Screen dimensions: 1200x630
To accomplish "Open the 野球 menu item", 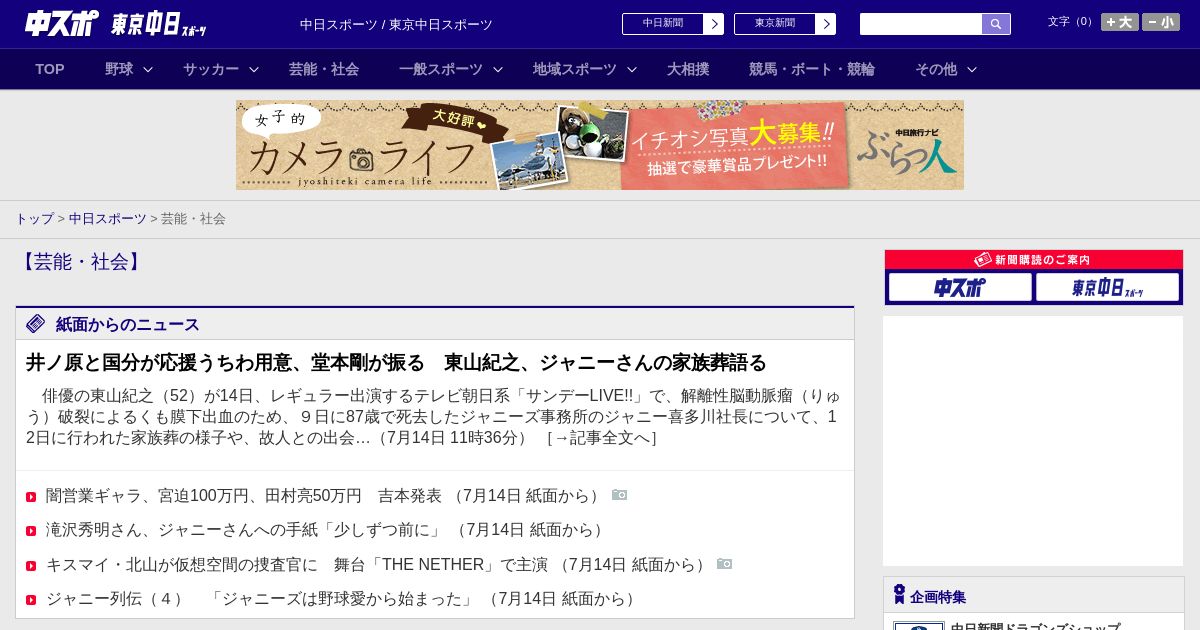I will 119,69.
